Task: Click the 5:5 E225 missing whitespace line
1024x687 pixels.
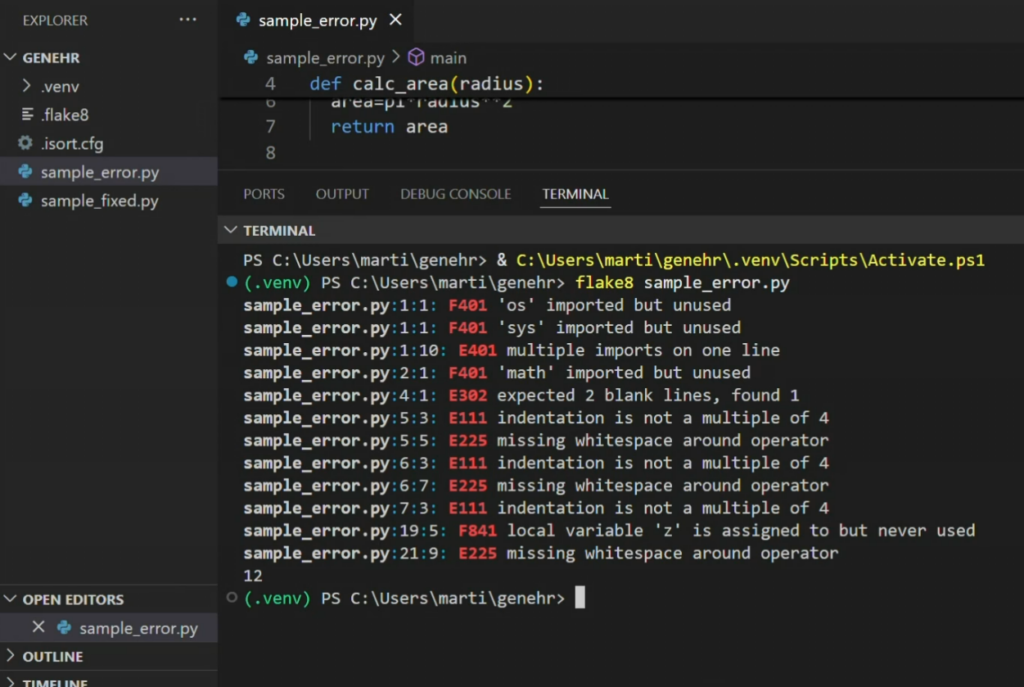Action: click(536, 440)
